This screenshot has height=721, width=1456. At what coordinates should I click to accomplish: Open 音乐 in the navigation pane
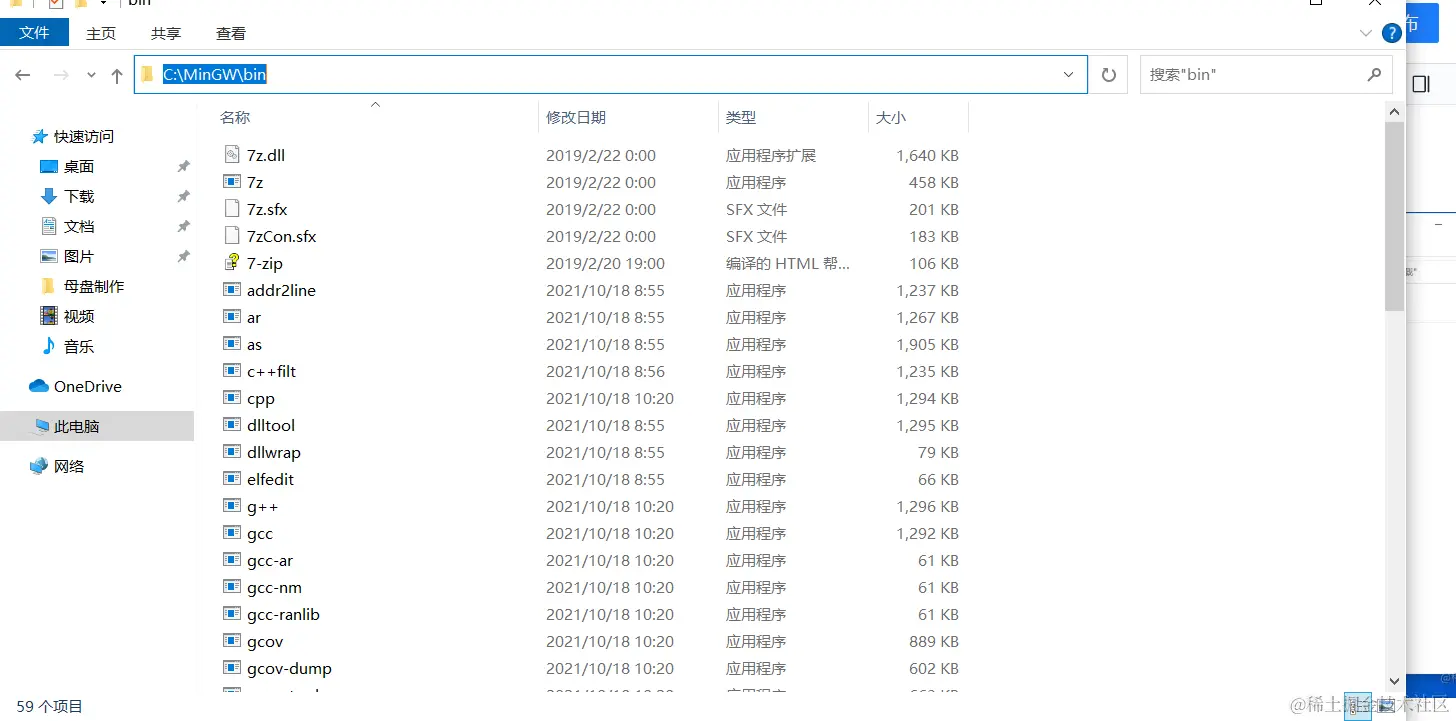(79, 346)
